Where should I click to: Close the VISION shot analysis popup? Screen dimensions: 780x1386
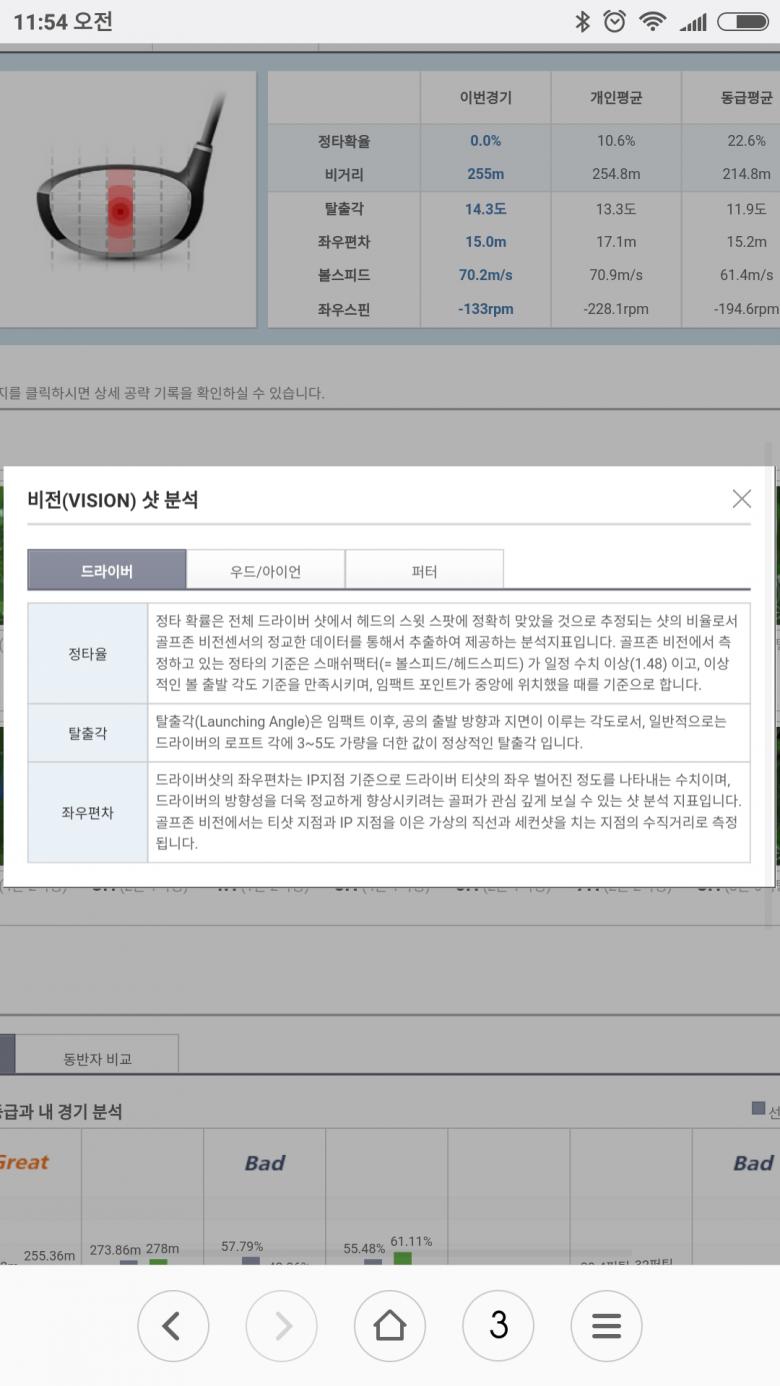click(741, 499)
